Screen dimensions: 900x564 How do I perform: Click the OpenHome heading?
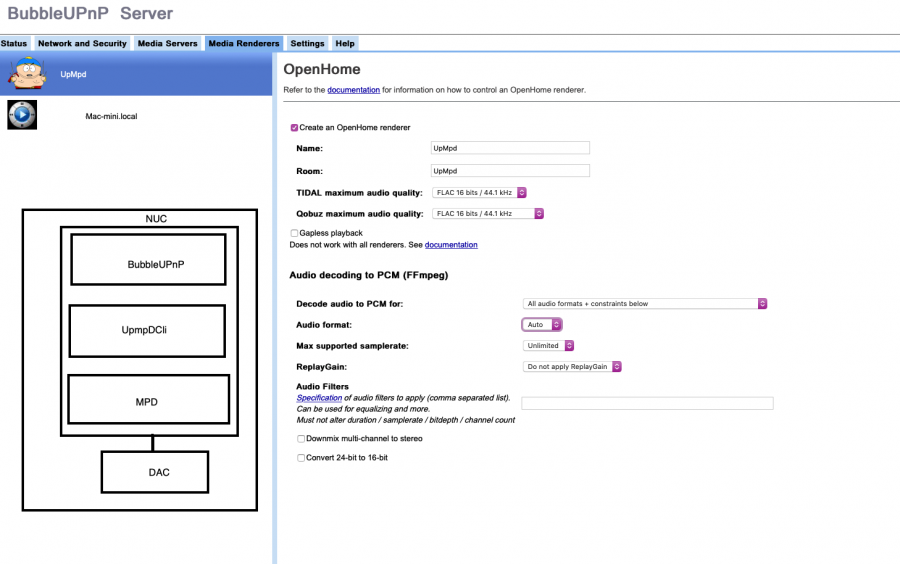tap(322, 69)
